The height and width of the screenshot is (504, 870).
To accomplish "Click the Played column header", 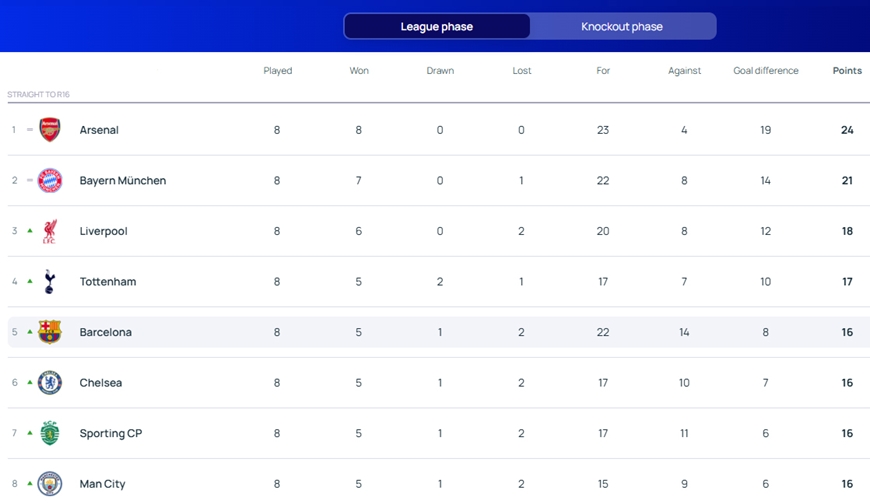I will click(278, 71).
